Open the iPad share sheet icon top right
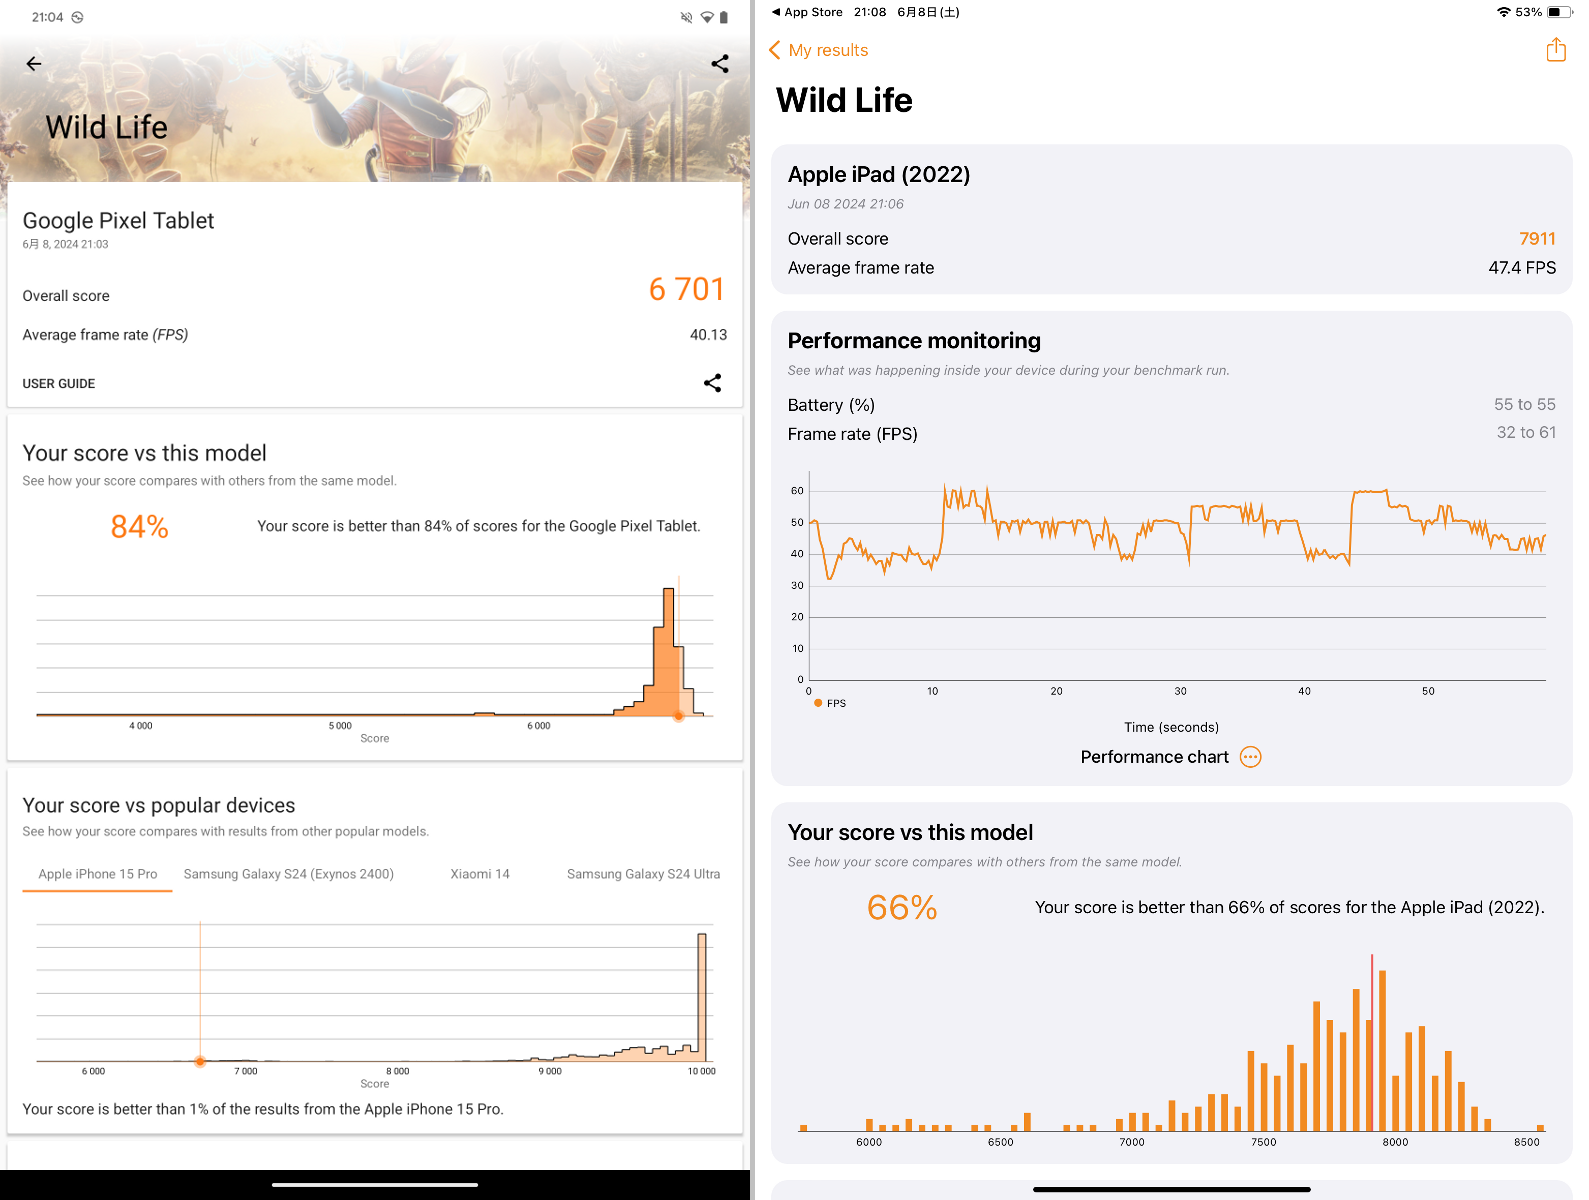Viewport: 1589px width, 1200px height. tap(1555, 49)
